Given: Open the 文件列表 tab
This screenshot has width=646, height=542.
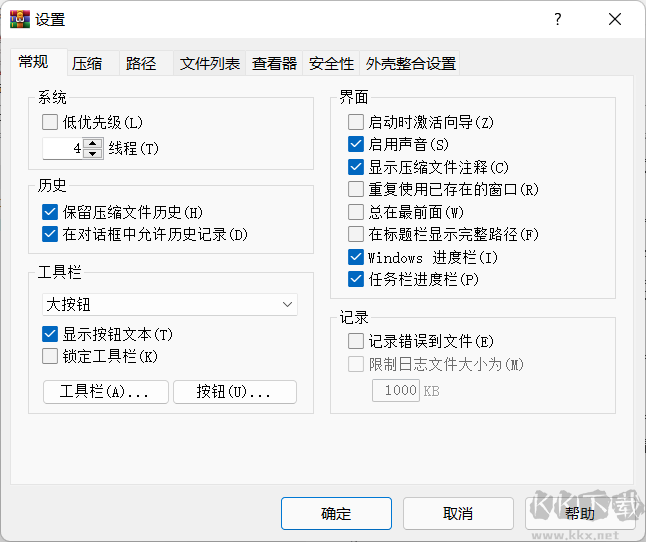Looking at the screenshot, I should (x=210, y=64).
